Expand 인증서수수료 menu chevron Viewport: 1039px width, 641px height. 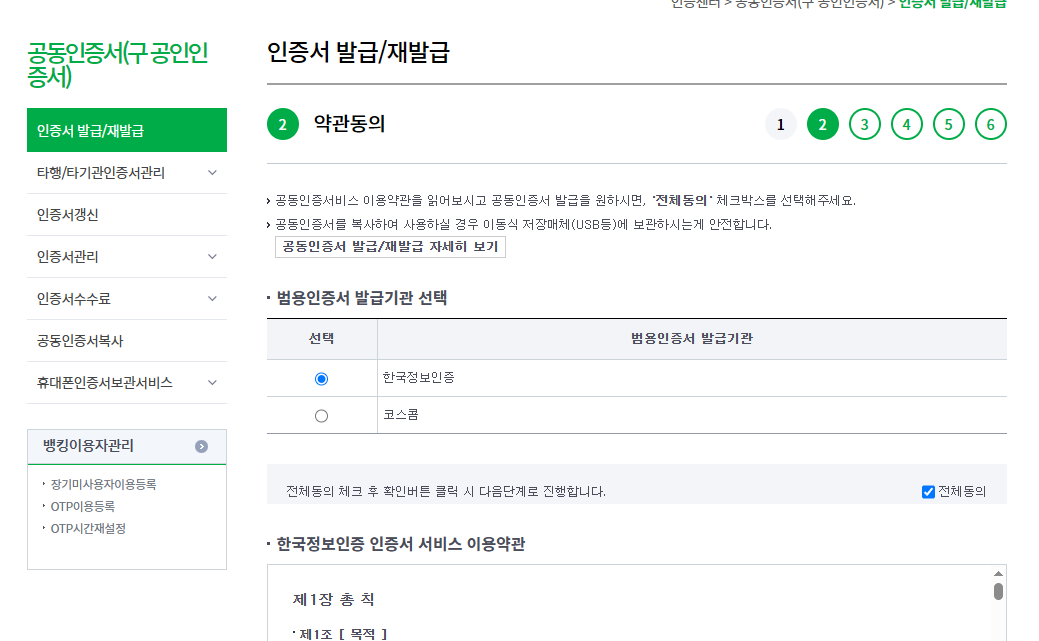[212, 299]
